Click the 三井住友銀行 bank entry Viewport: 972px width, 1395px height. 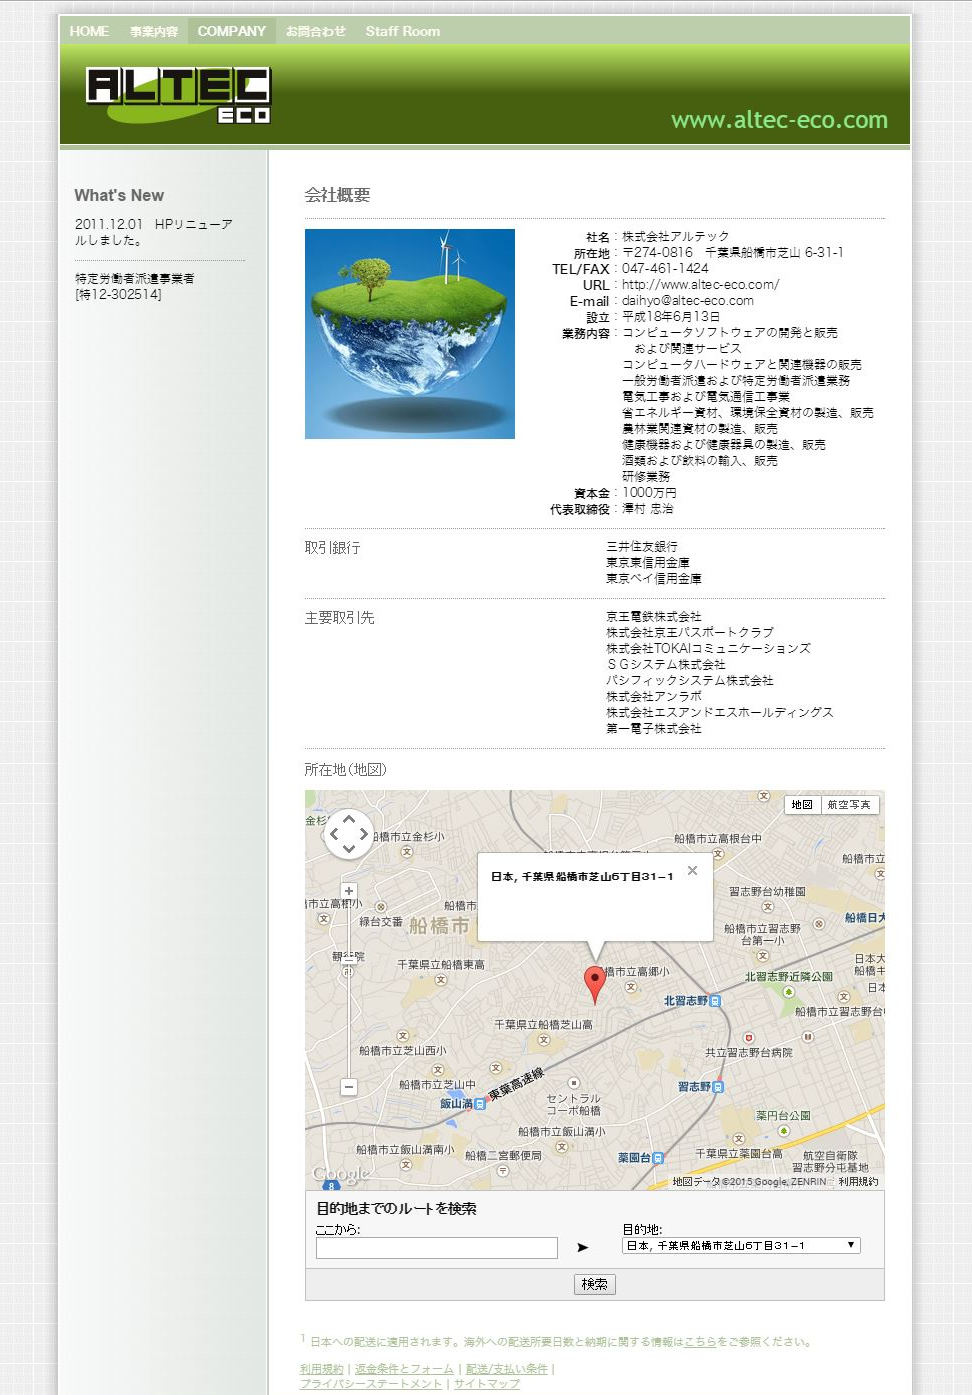pos(642,547)
